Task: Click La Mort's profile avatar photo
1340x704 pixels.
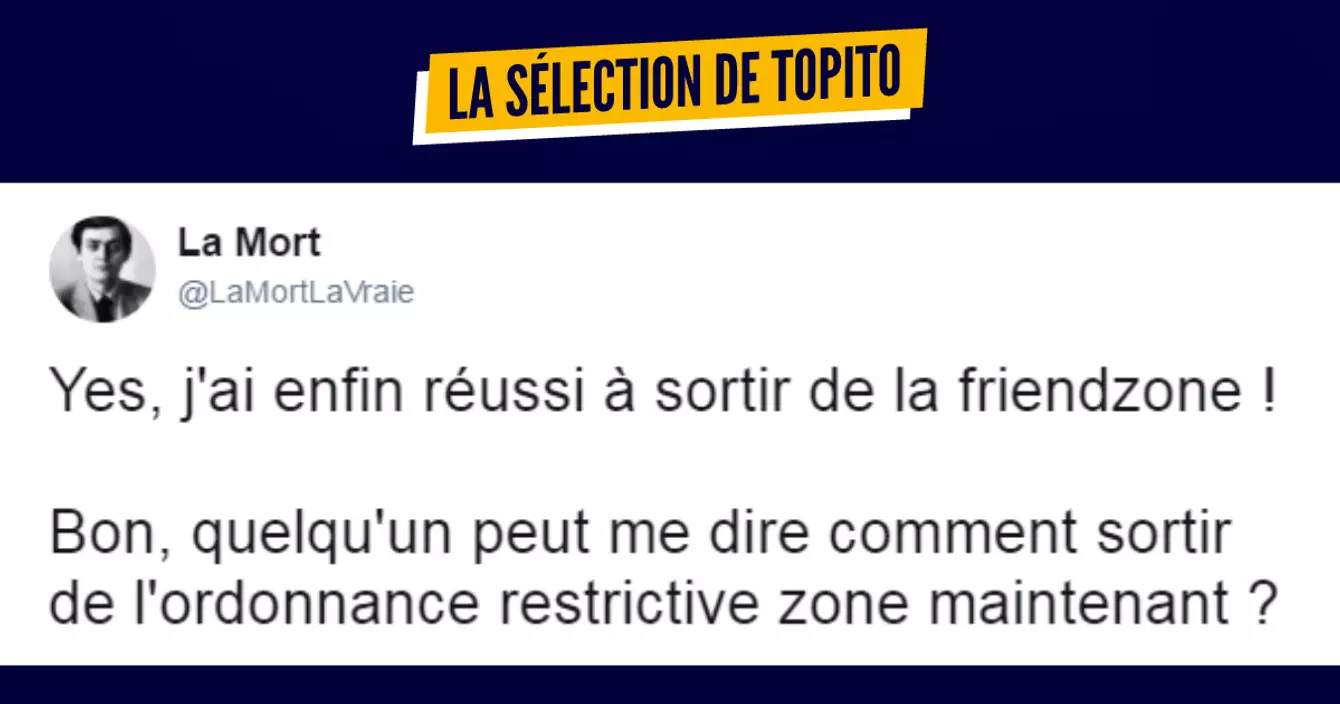Action: [x=103, y=269]
